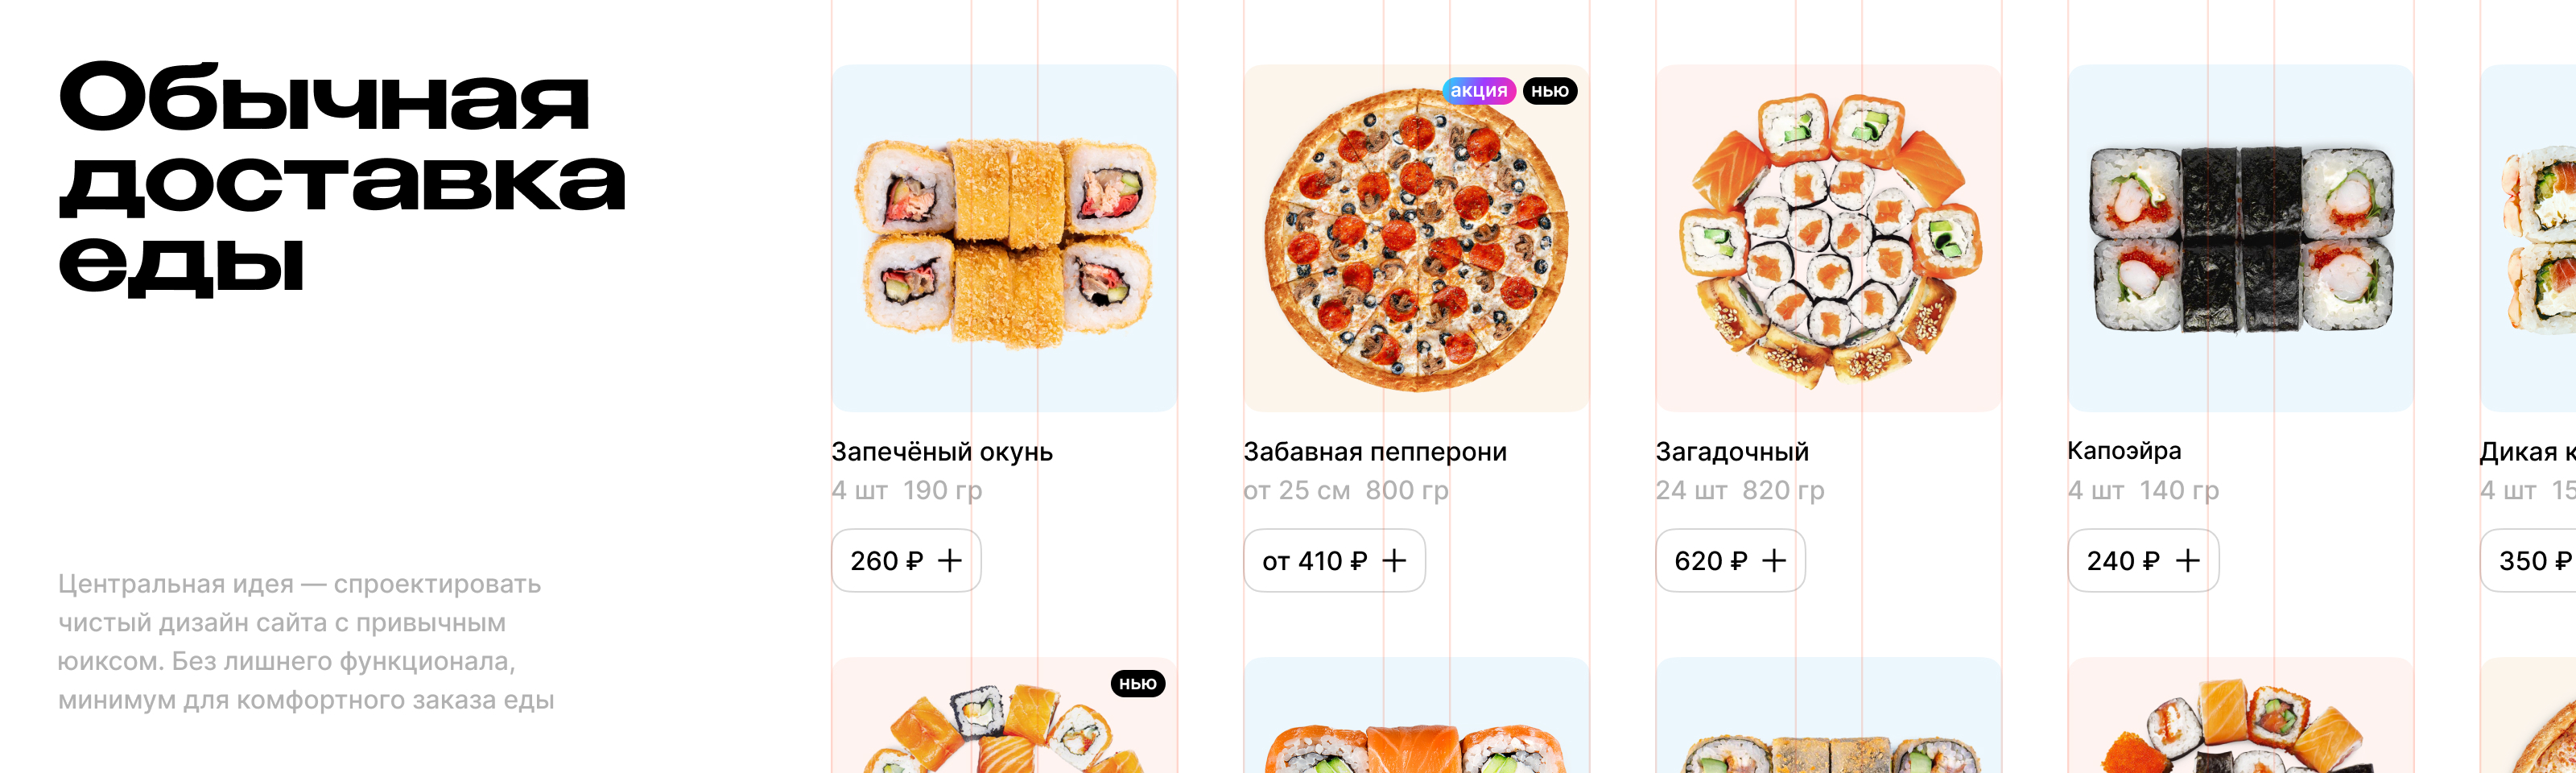Click the Капоэйра product title

tap(2124, 451)
